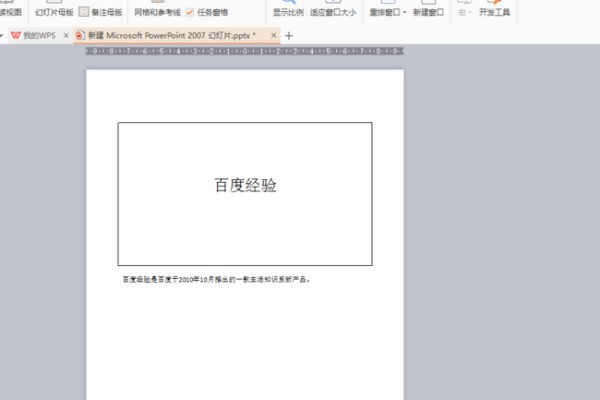The width and height of the screenshot is (600, 400).
Task: Click the presentation file icon on document tab
Action: 80,36
